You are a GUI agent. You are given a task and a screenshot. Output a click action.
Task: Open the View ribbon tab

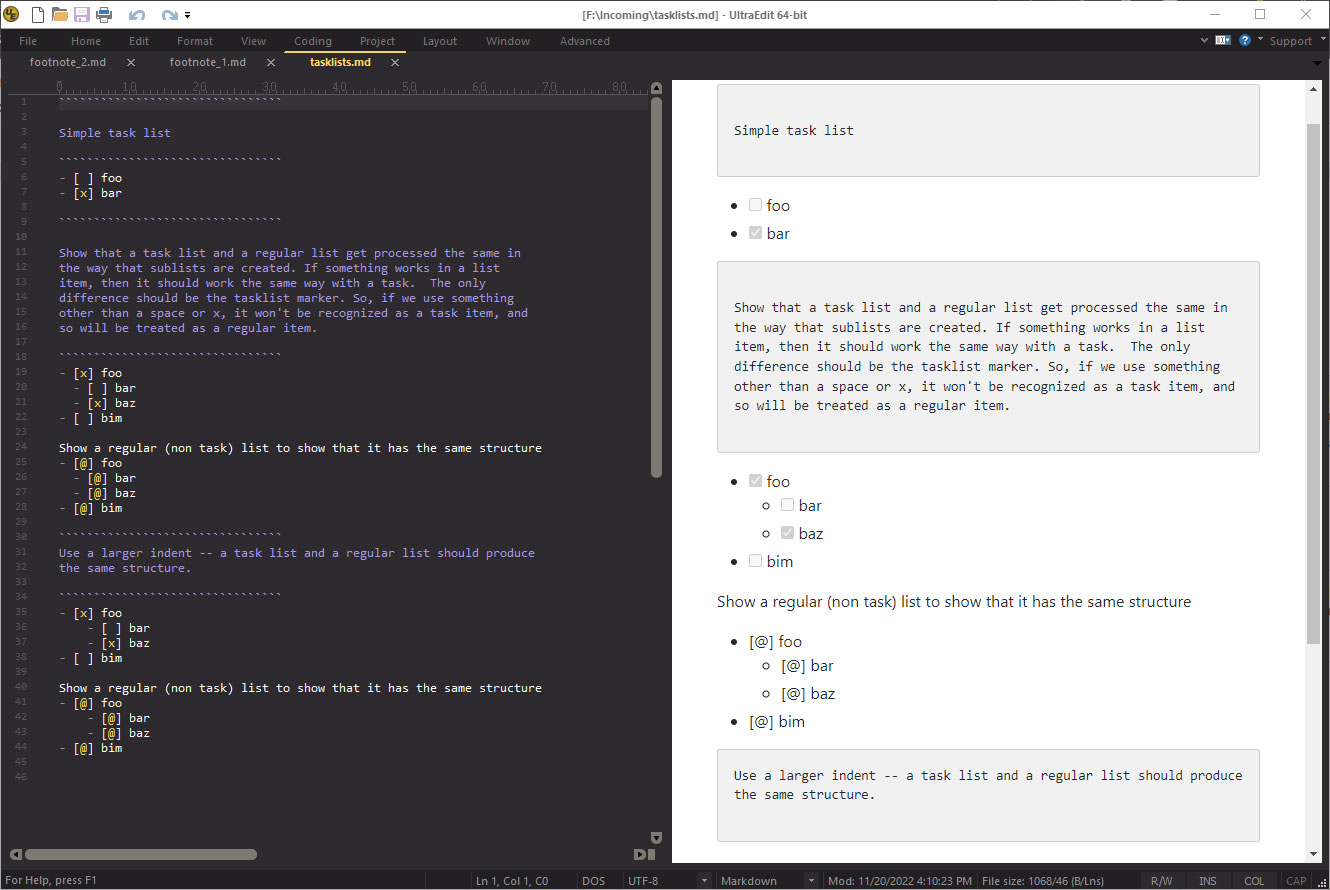pyautogui.click(x=254, y=41)
